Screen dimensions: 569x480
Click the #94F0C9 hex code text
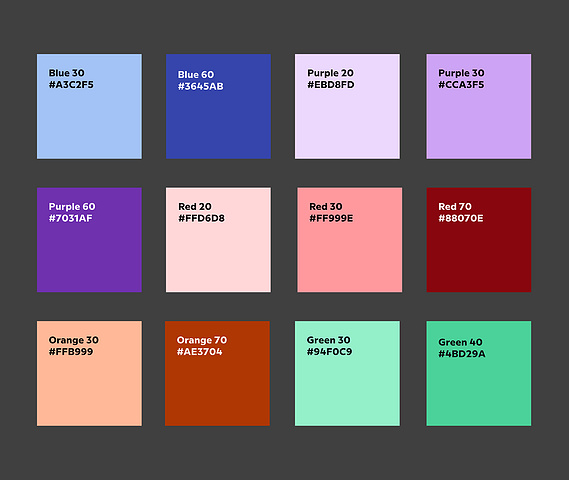pyautogui.click(x=329, y=352)
